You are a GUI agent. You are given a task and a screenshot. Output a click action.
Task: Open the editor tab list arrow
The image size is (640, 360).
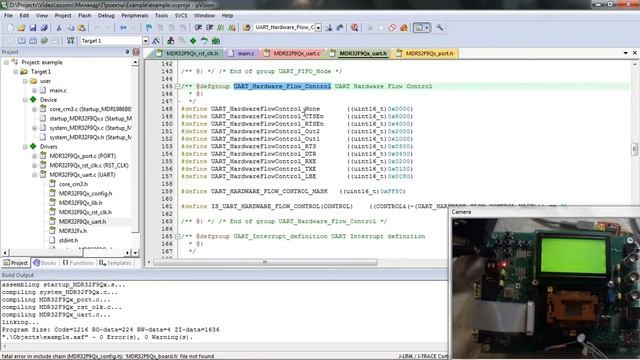pyautogui.click(x=626, y=53)
